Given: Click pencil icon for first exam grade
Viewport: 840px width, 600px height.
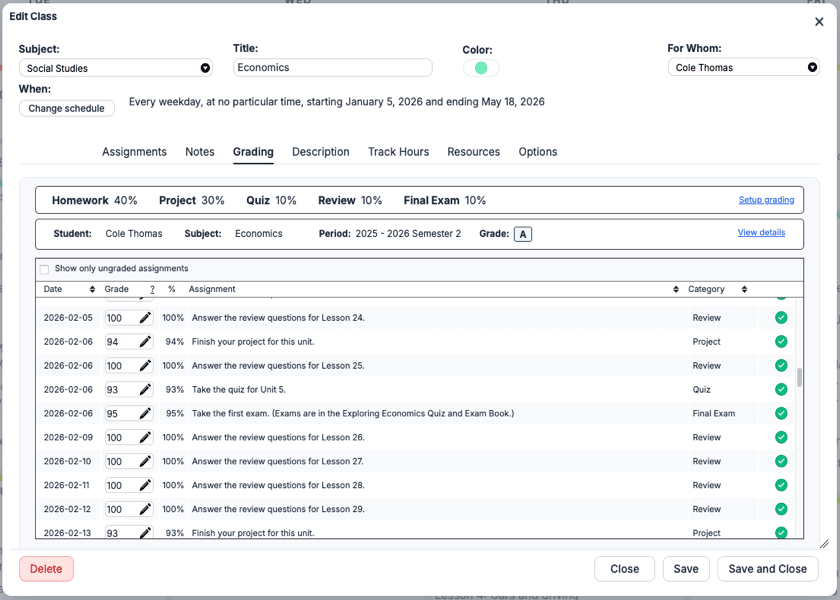Looking at the screenshot, I should pos(145,414).
